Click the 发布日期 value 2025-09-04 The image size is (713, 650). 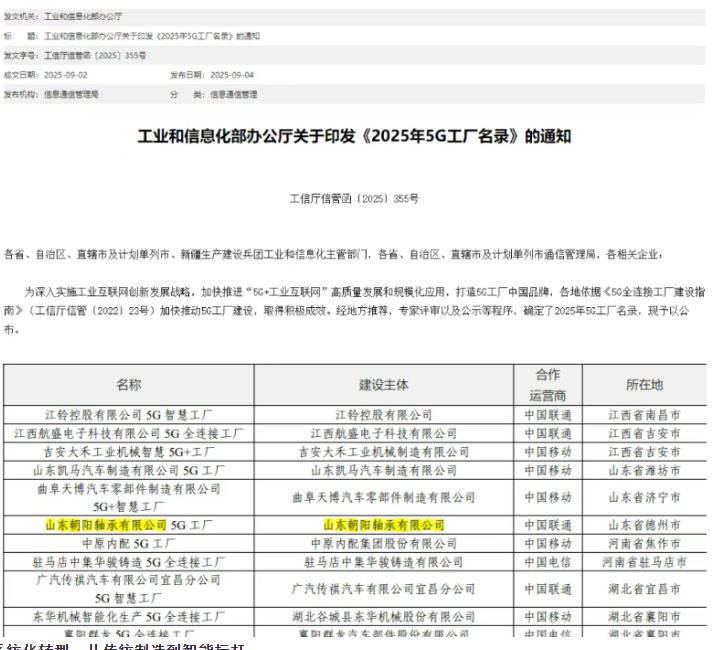pos(234,75)
